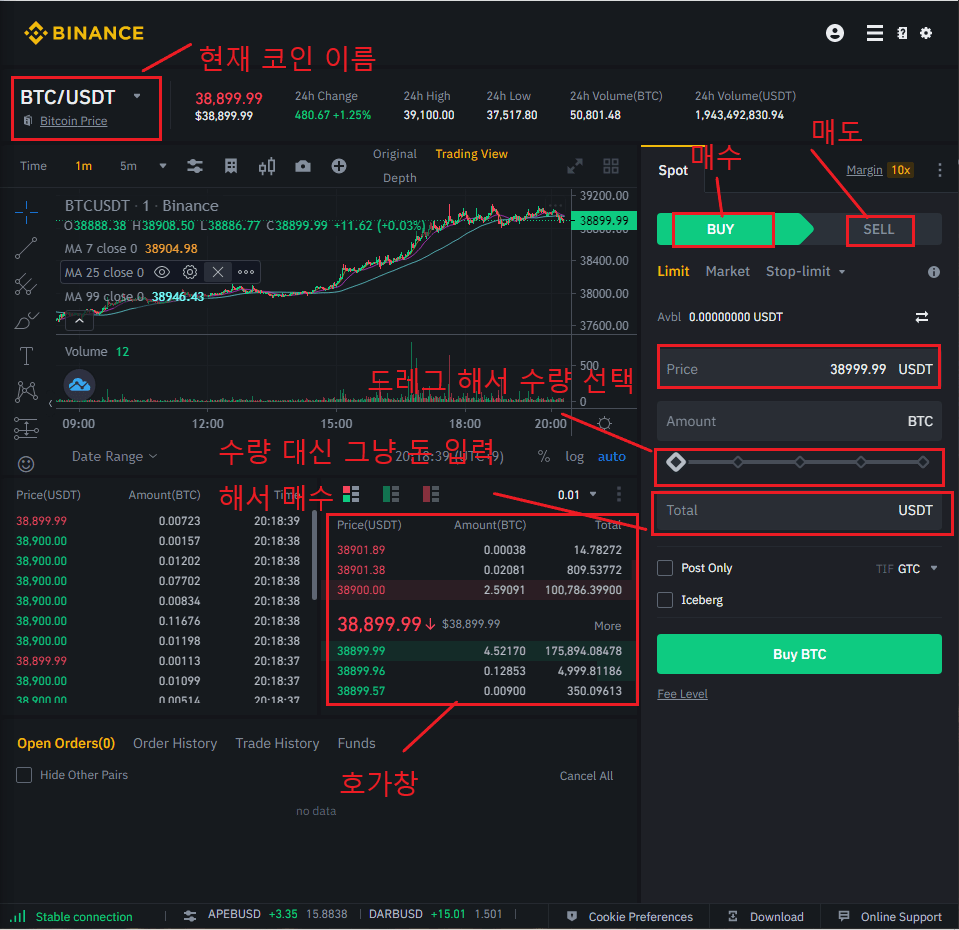Open the multi-chart grid layout icon
The width and height of the screenshot is (959, 930).
[610, 166]
